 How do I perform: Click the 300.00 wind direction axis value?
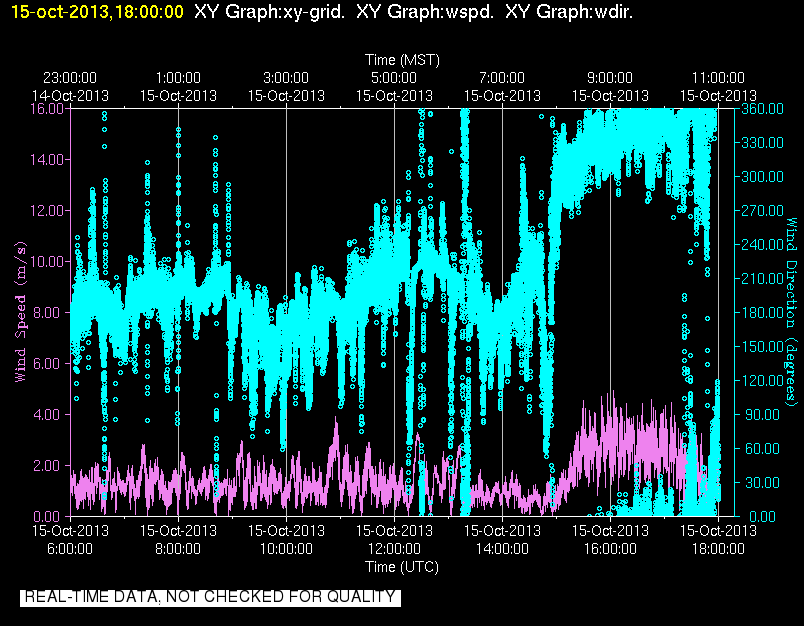tap(762, 177)
